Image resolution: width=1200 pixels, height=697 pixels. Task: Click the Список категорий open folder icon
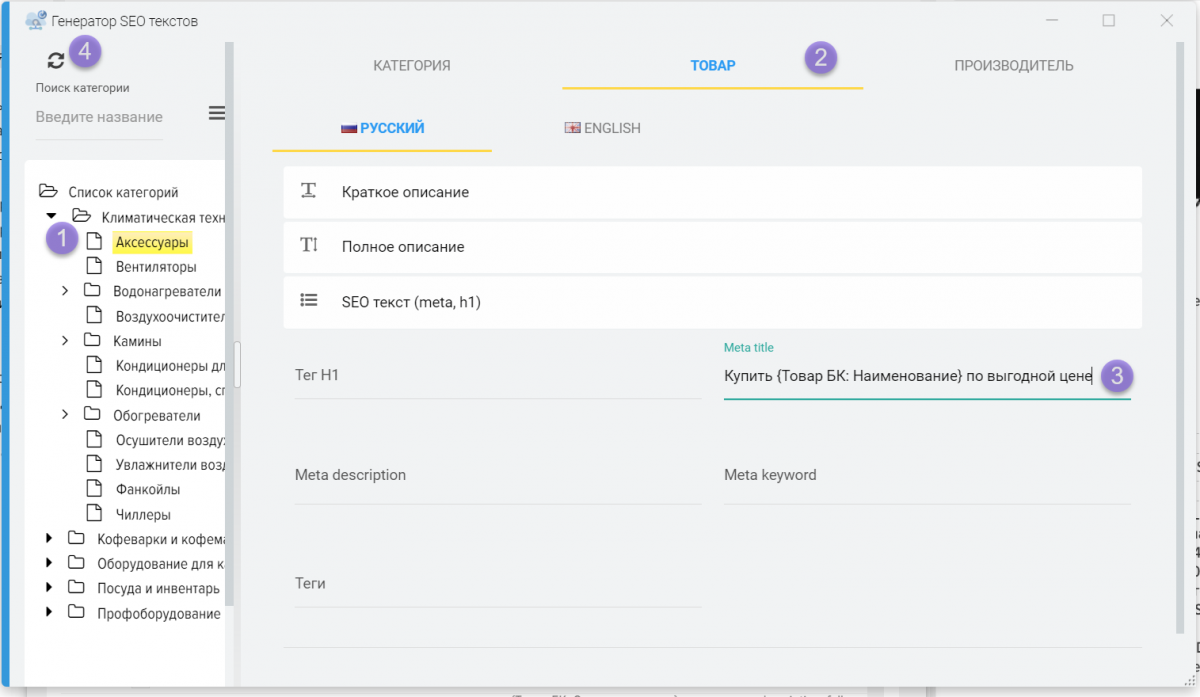click(48, 191)
